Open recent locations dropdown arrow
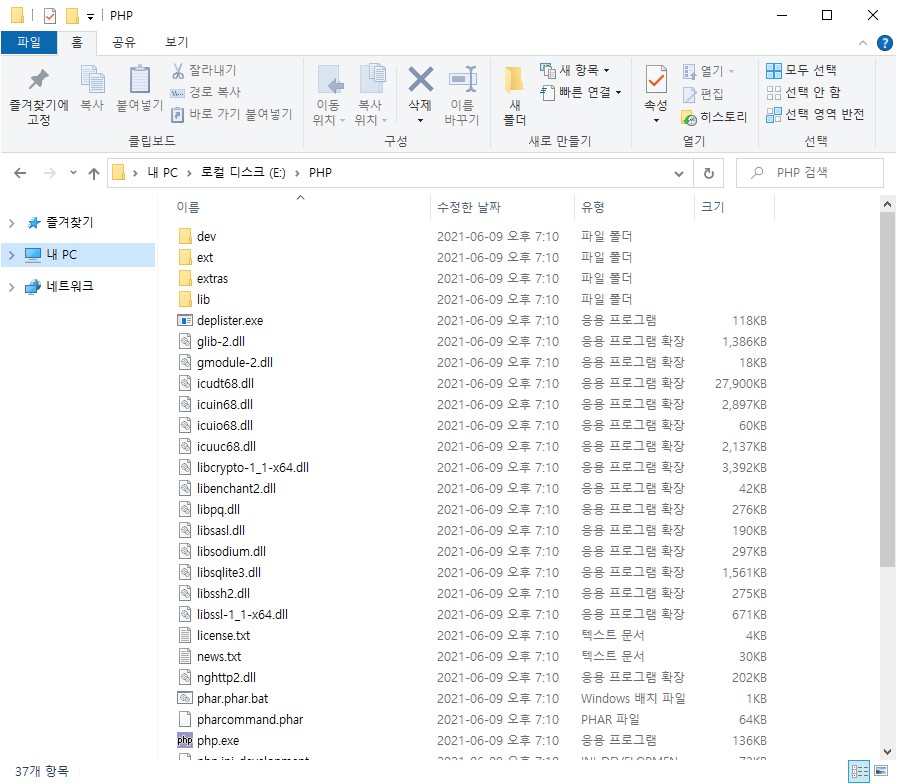The height and width of the screenshot is (784, 897). 73,172
